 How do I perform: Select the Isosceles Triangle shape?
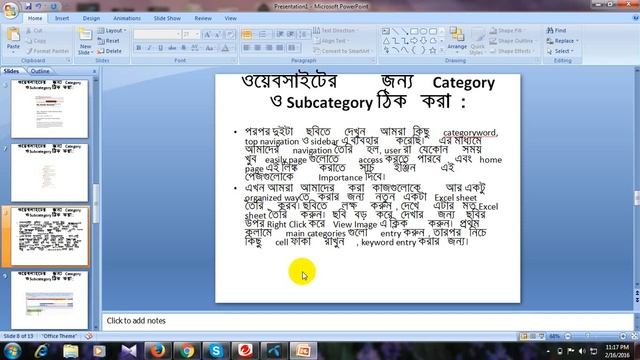(x=386, y=41)
